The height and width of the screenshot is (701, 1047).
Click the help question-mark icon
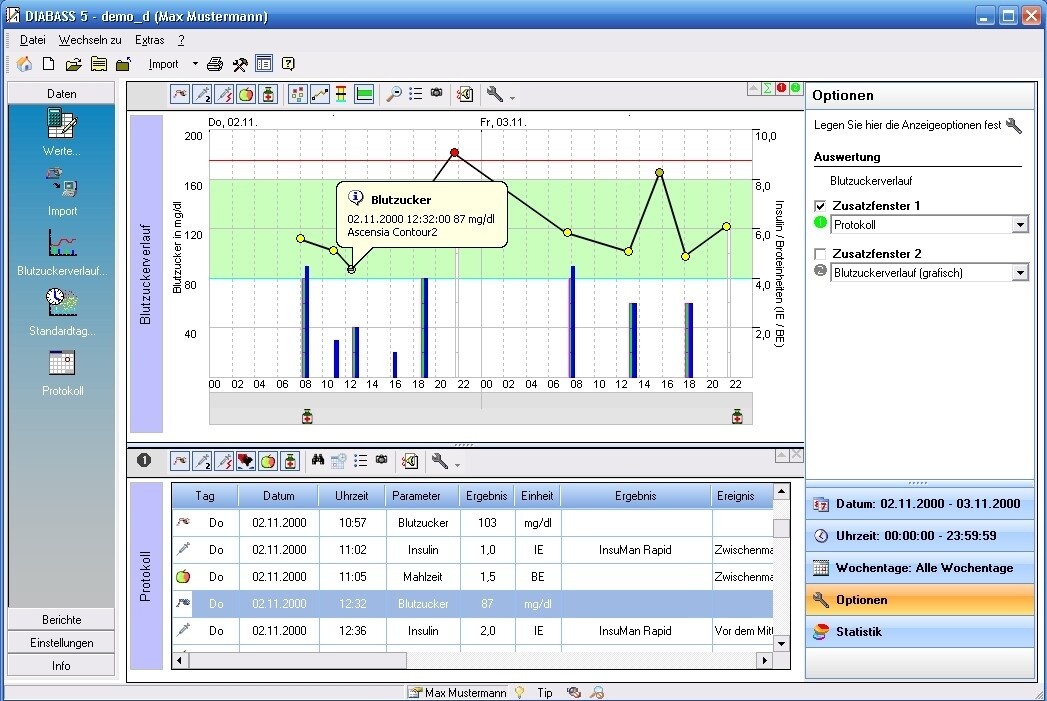(288, 64)
